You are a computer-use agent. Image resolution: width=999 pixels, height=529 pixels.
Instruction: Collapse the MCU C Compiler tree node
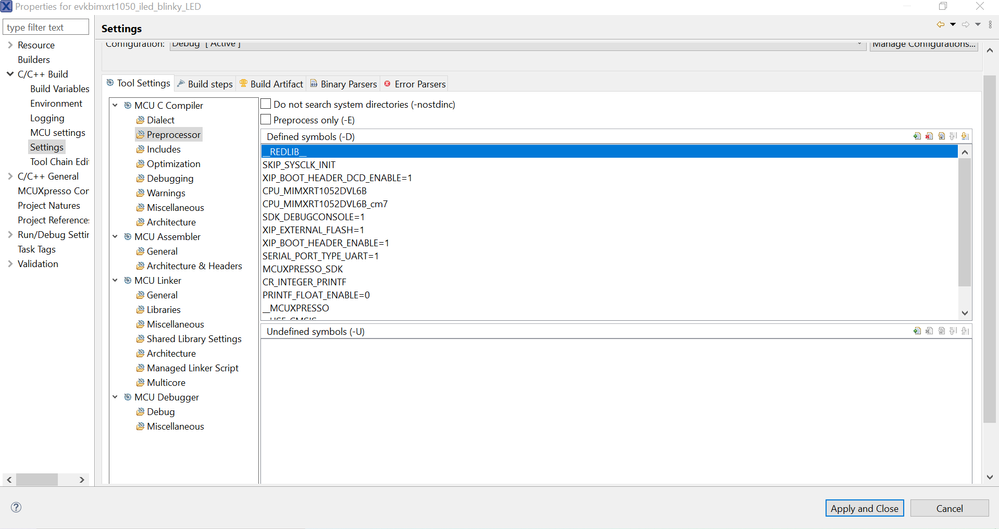click(115, 105)
